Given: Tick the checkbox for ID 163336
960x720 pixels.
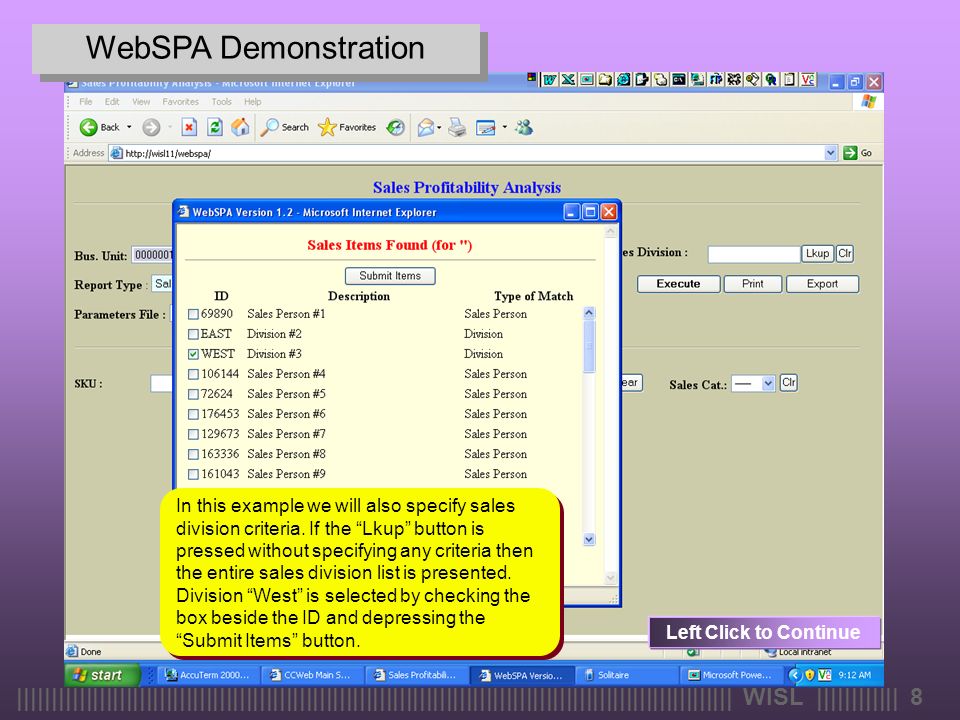Looking at the screenshot, I should click(x=193, y=454).
